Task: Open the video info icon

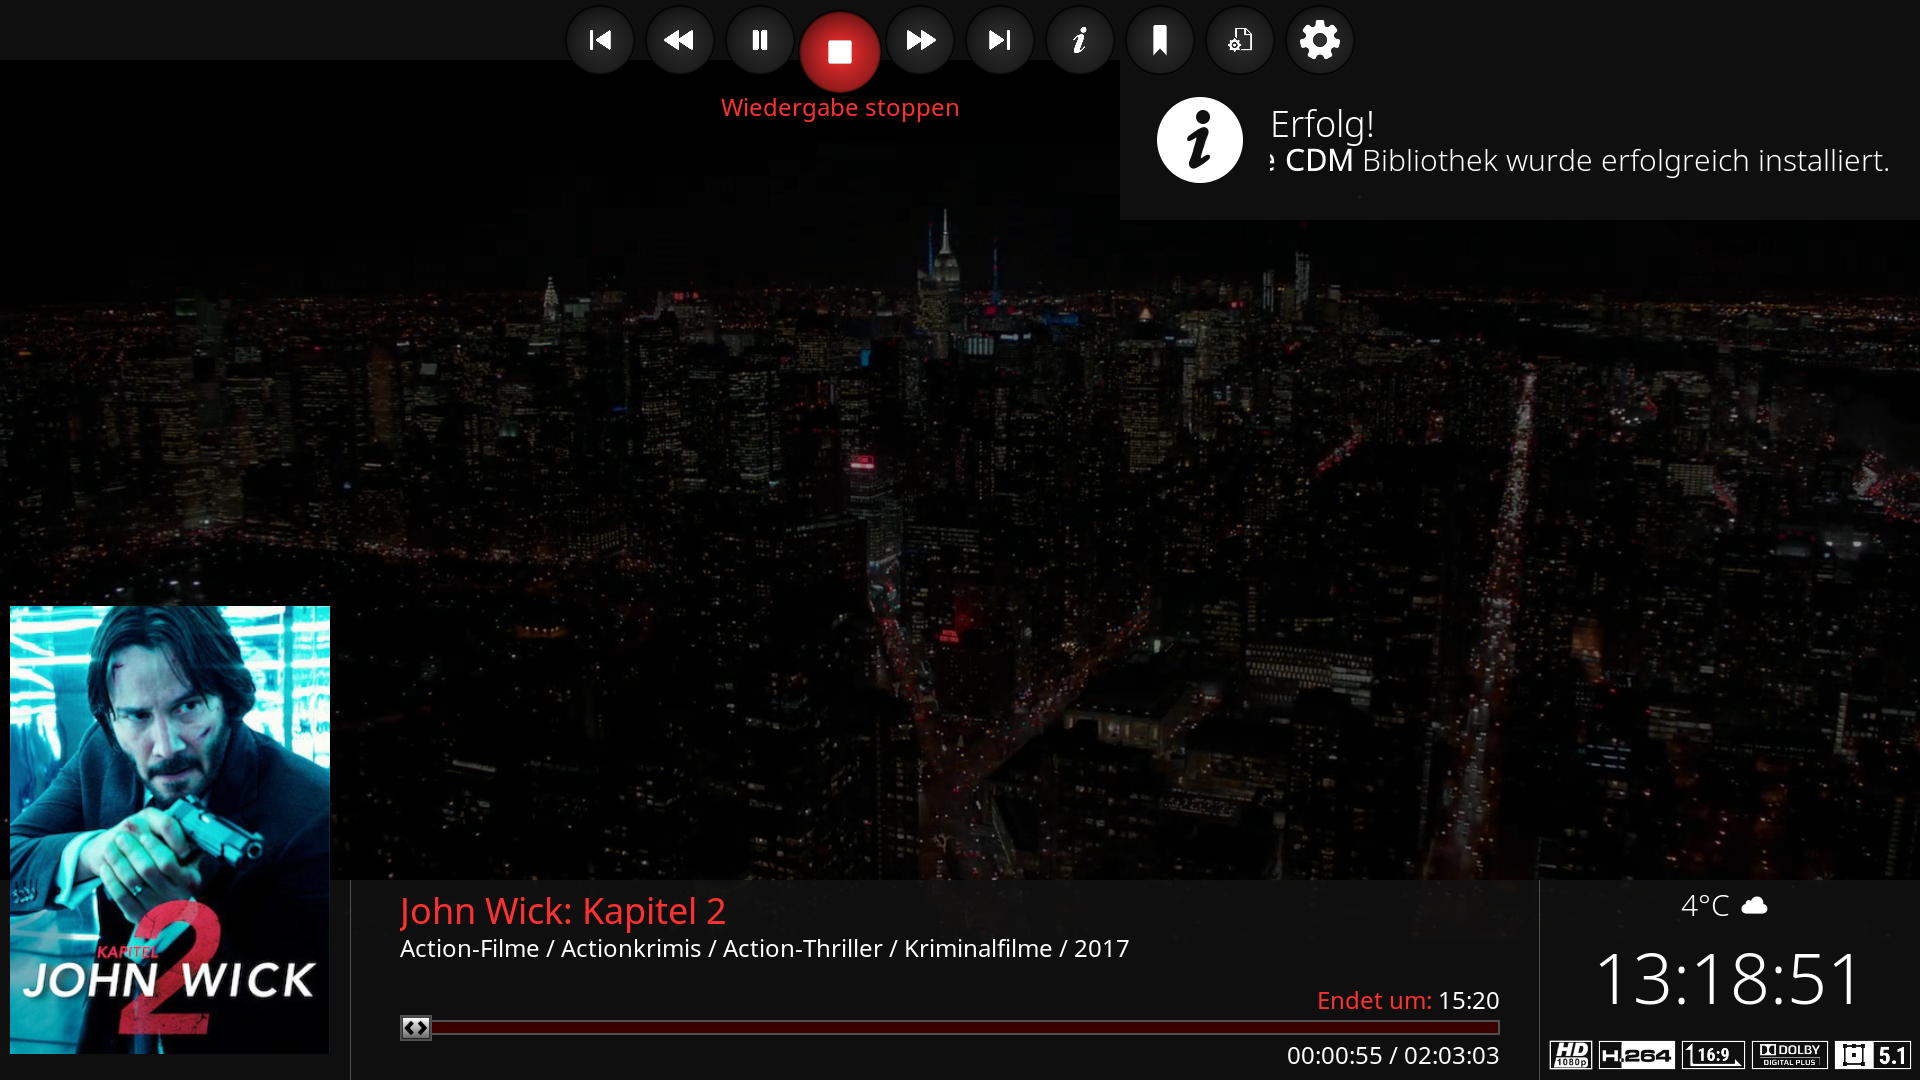Action: [1080, 40]
